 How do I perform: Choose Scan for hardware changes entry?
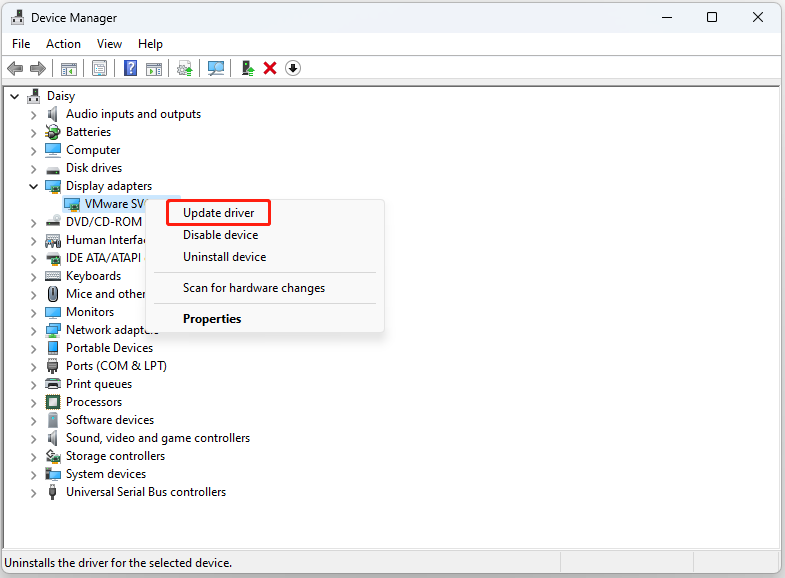pyautogui.click(x=254, y=288)
